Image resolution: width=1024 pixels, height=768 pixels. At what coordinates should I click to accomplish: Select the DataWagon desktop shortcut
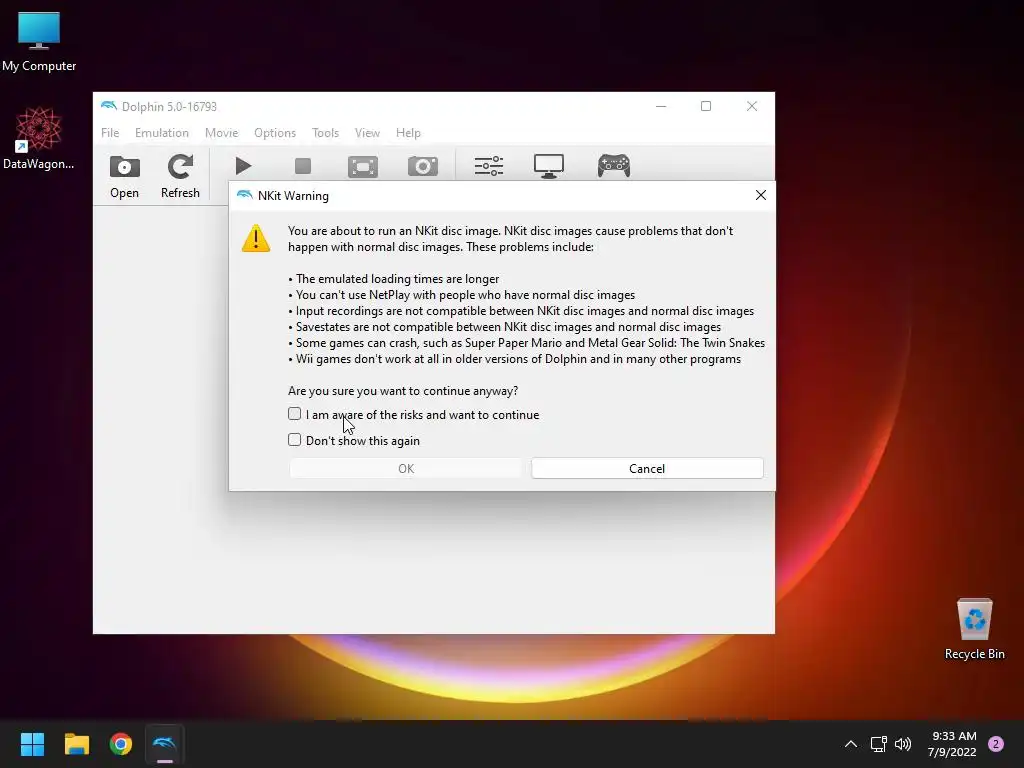point(39,138)
